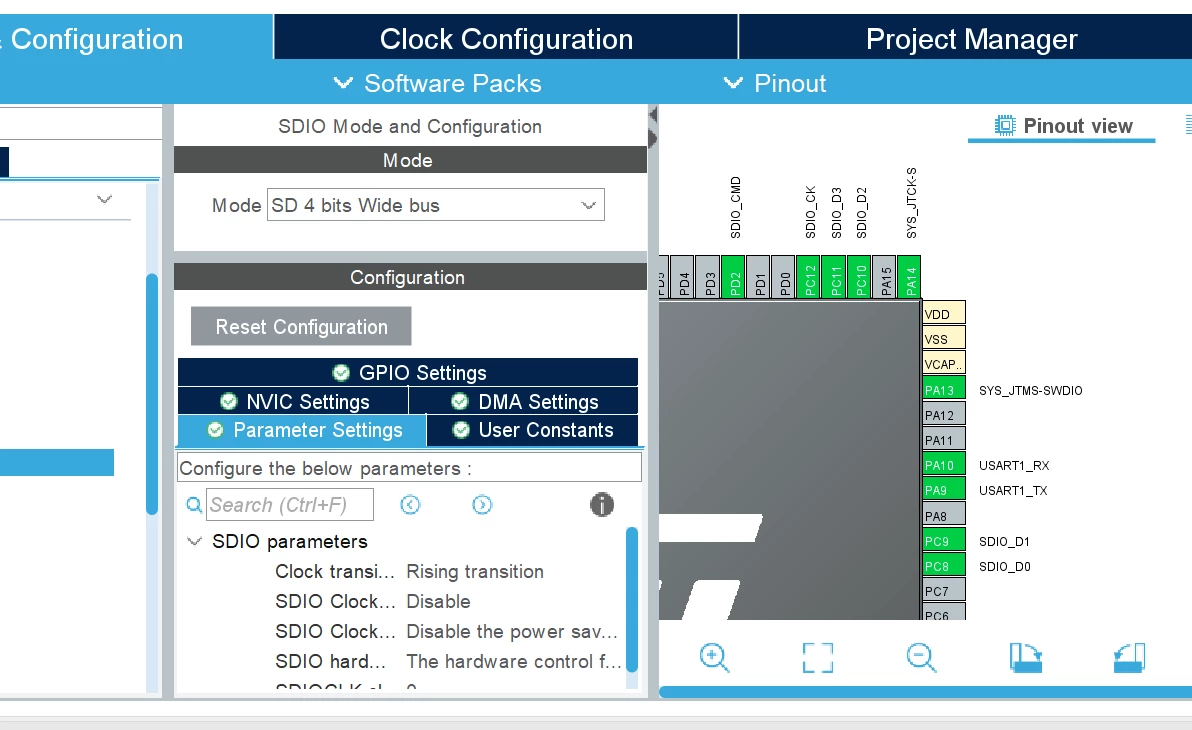Viewport: 1192px width, 730px height.
Task: Collapse the SDIO parameters tree
Action: click(x=195, y=541)
